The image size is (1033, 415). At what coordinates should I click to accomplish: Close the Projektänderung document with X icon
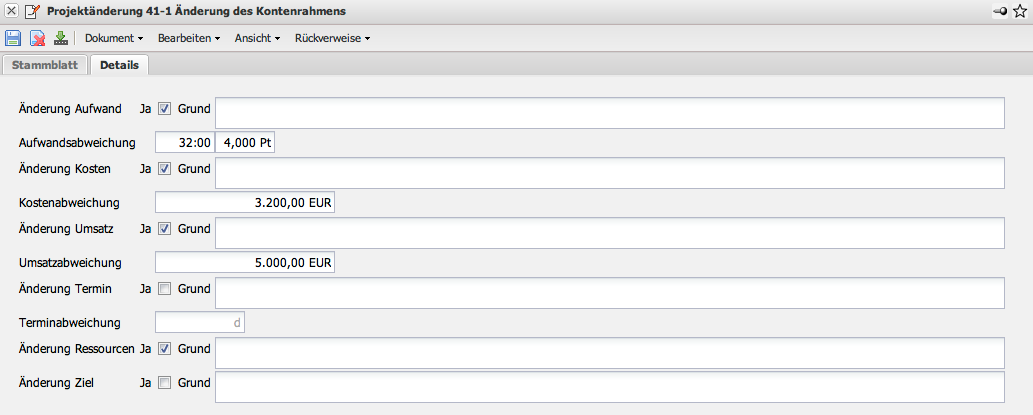tap(11, 10)
